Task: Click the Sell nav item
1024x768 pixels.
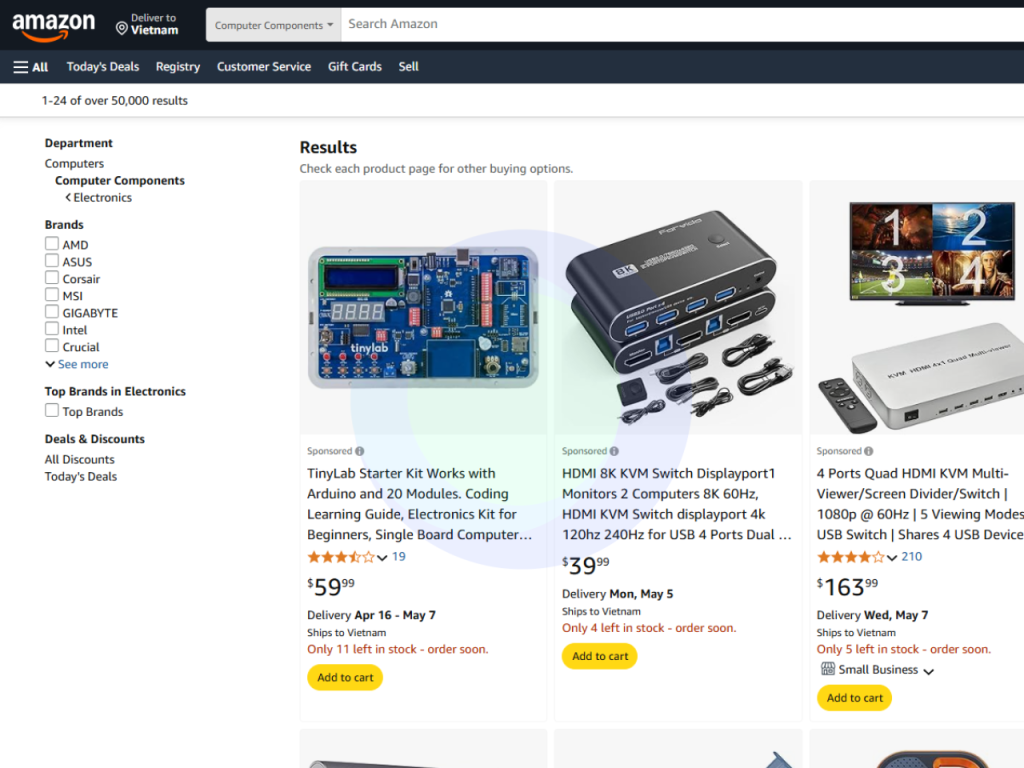Action: 408,67
